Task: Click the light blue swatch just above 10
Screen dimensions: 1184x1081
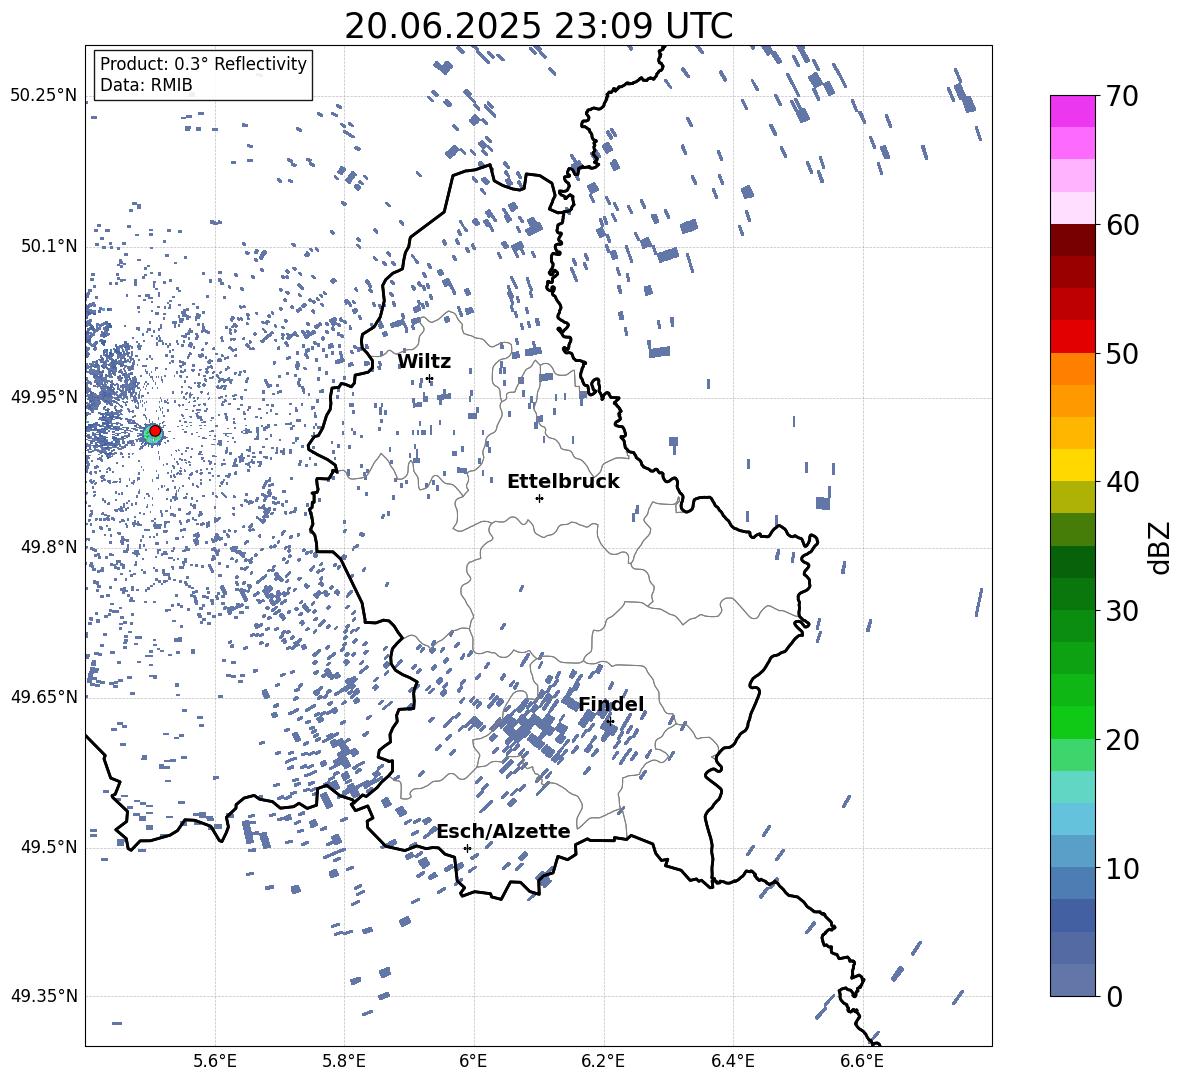Action: (x=1073, y=851)
